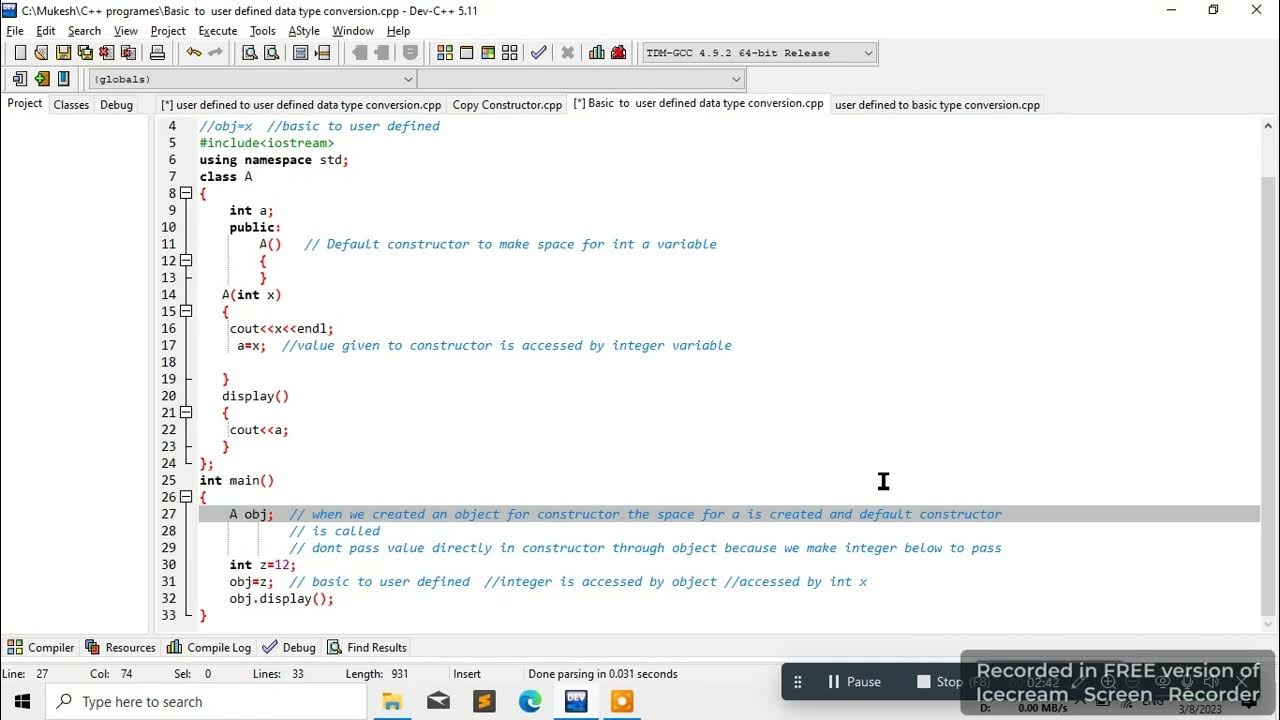1280x720 pixels.
Task: Click the code line 'int z=12;'
Action: coord(262,565)
